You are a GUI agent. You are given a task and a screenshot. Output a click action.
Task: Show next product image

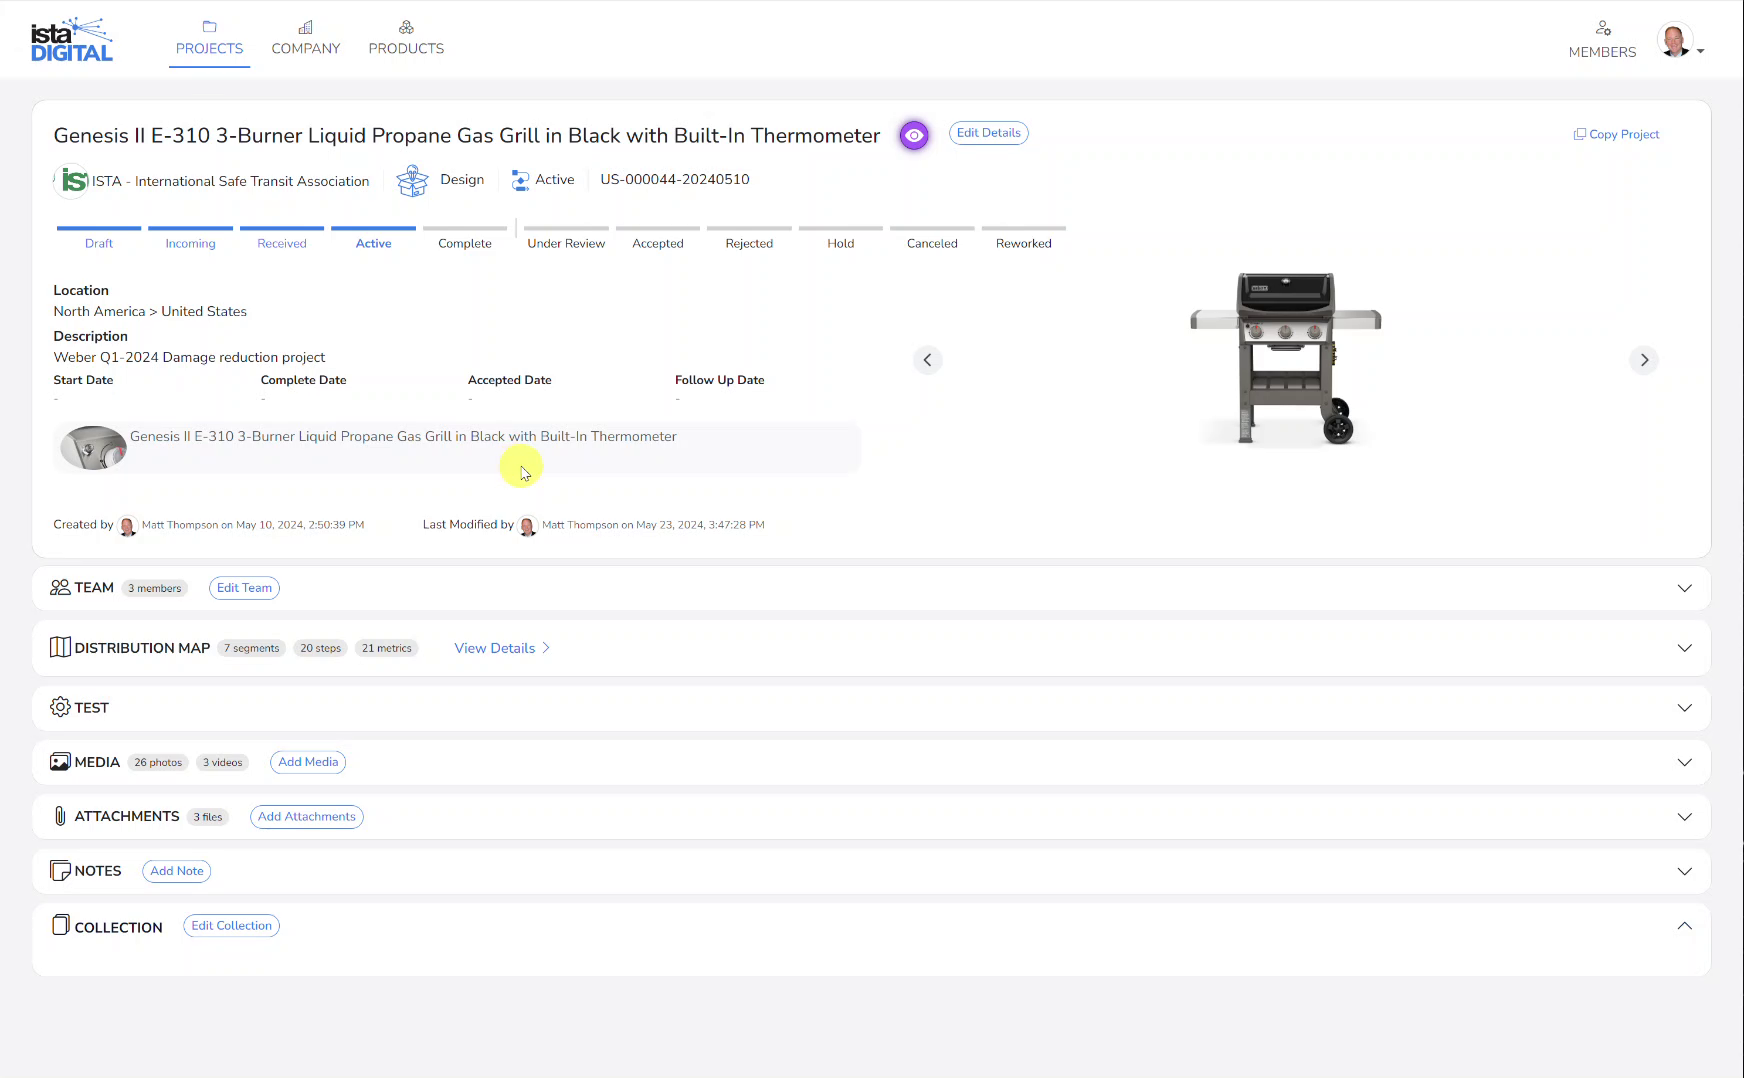tap(1644, 360)
